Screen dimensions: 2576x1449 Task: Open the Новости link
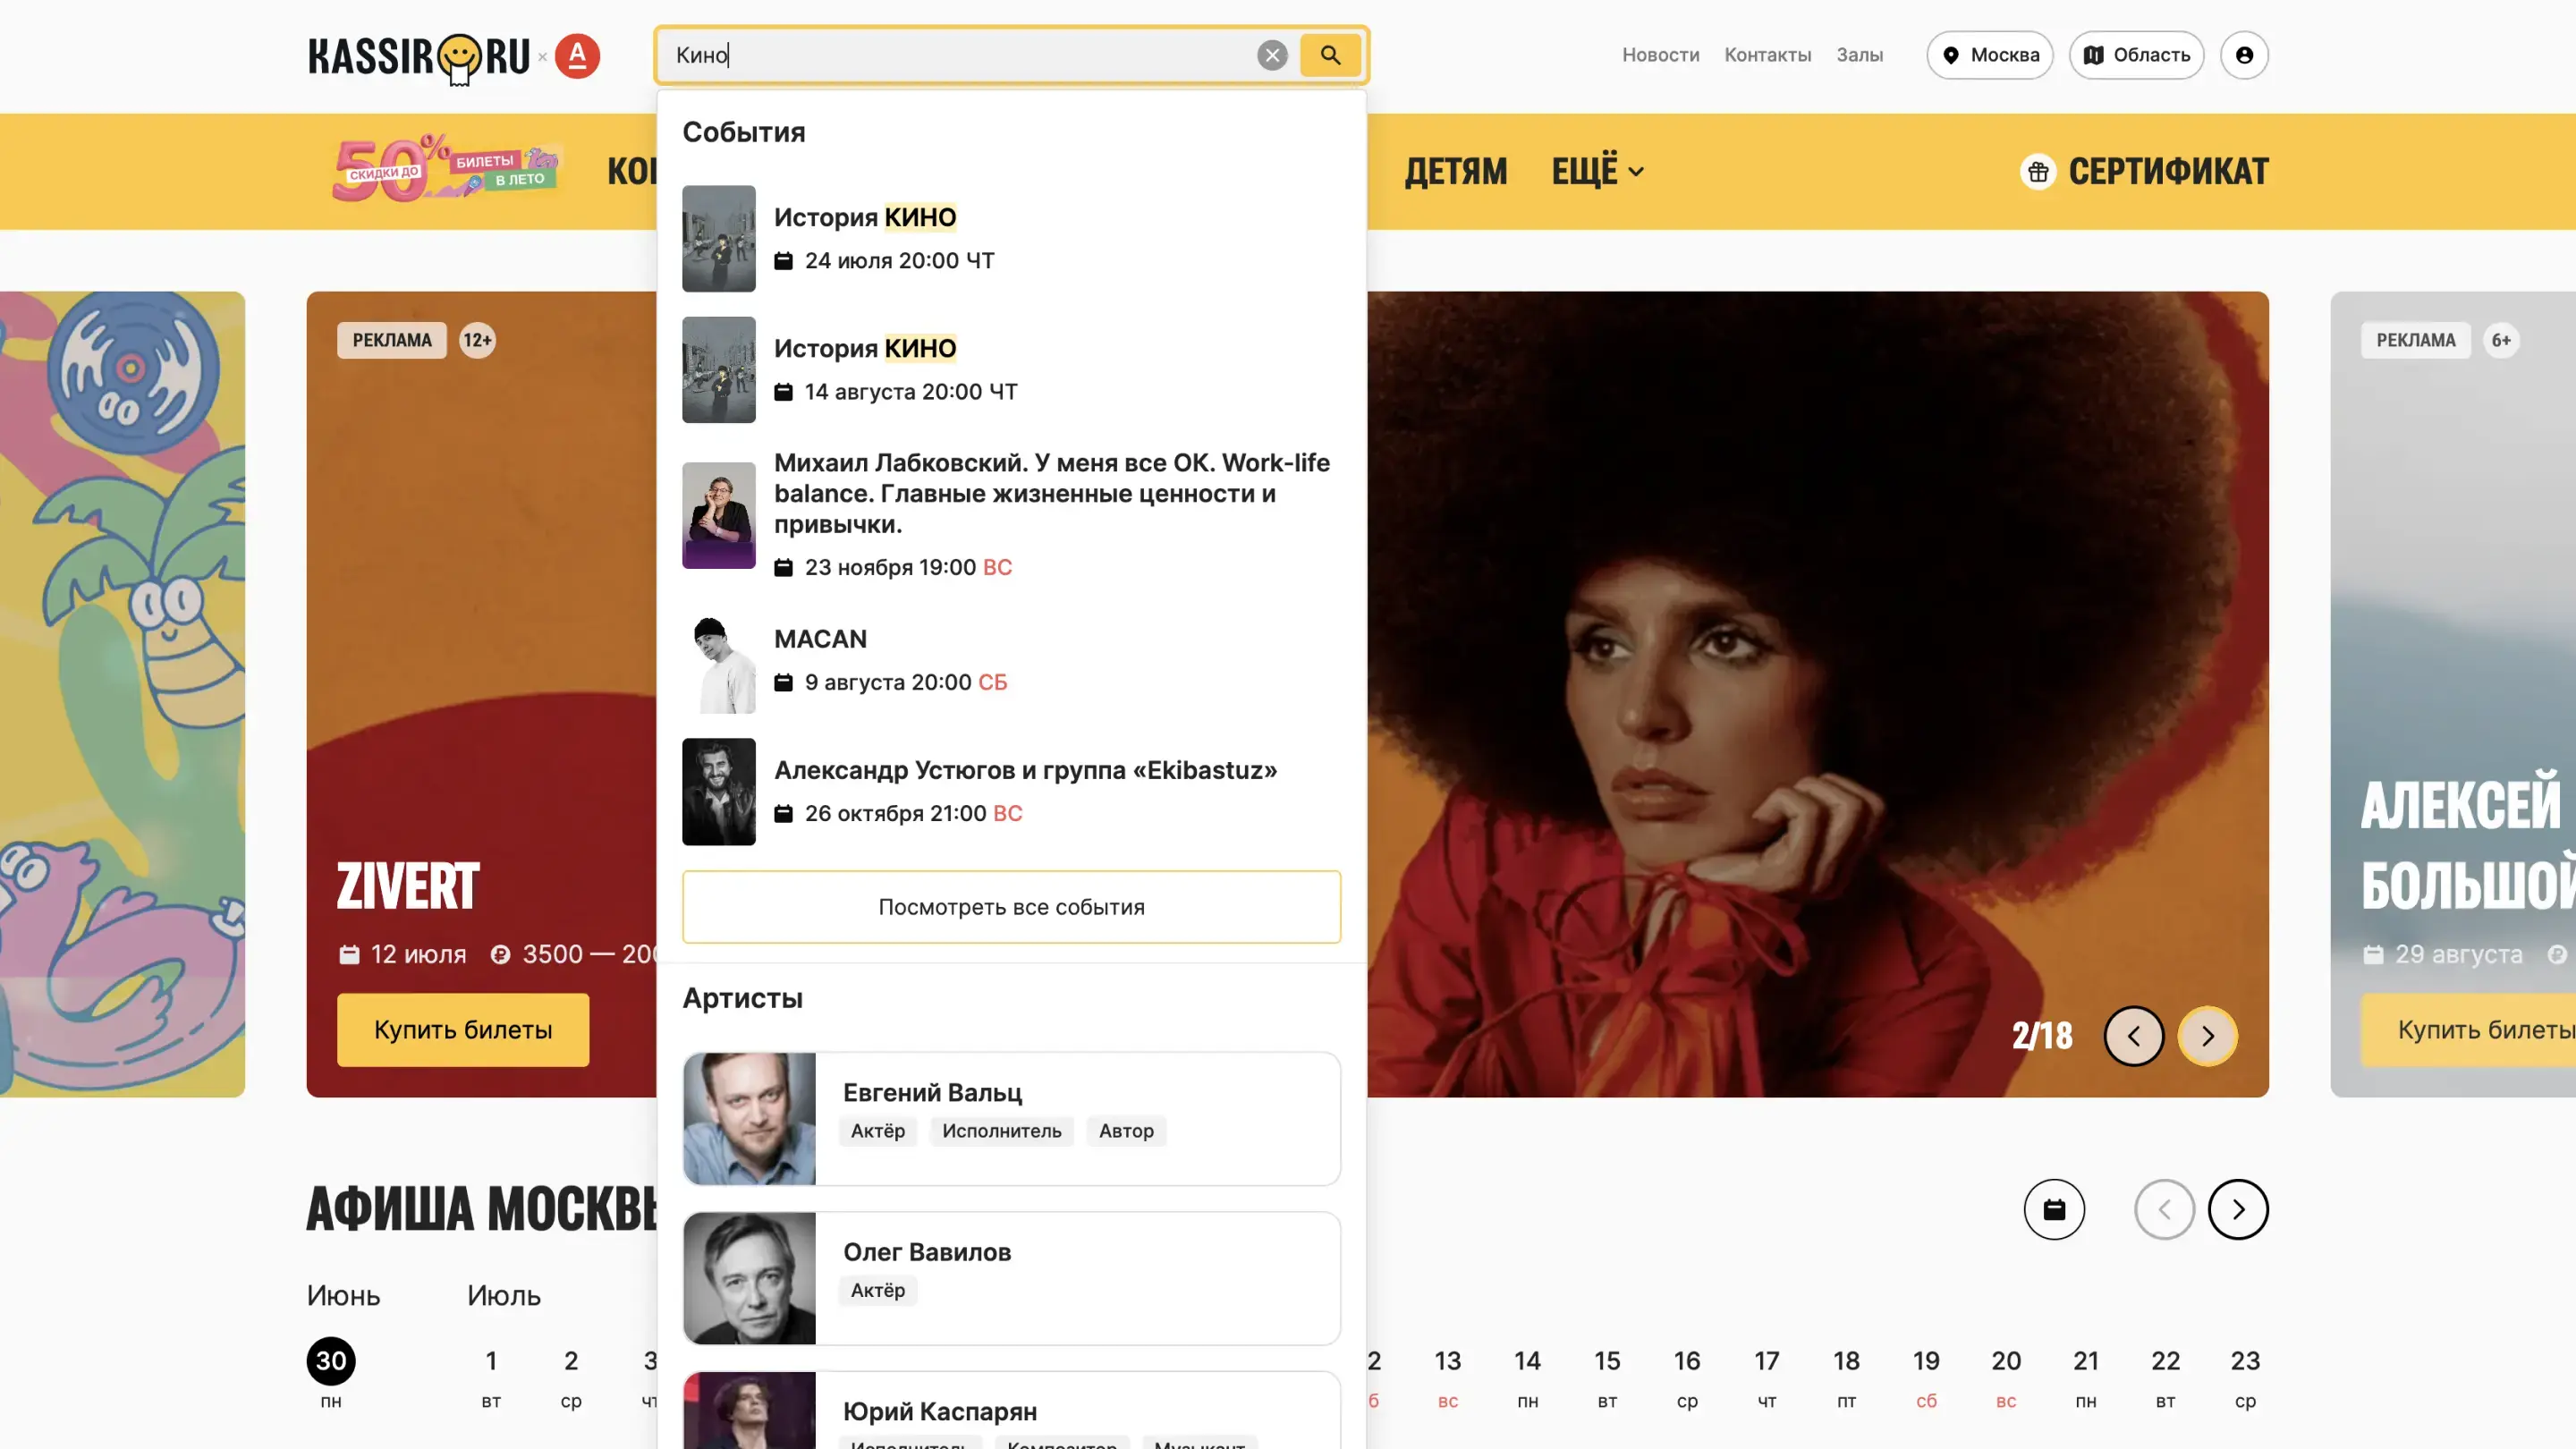tap(1660, 55)
